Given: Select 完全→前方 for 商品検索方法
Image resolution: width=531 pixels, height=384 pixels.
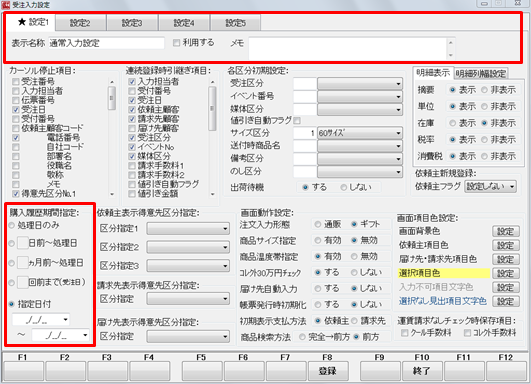Looking at the screenshot, I should coord(302,337).
